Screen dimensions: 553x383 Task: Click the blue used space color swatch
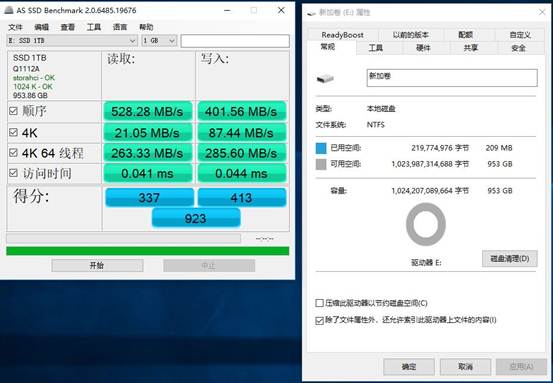pyautogui.click(x=321, y=148)
